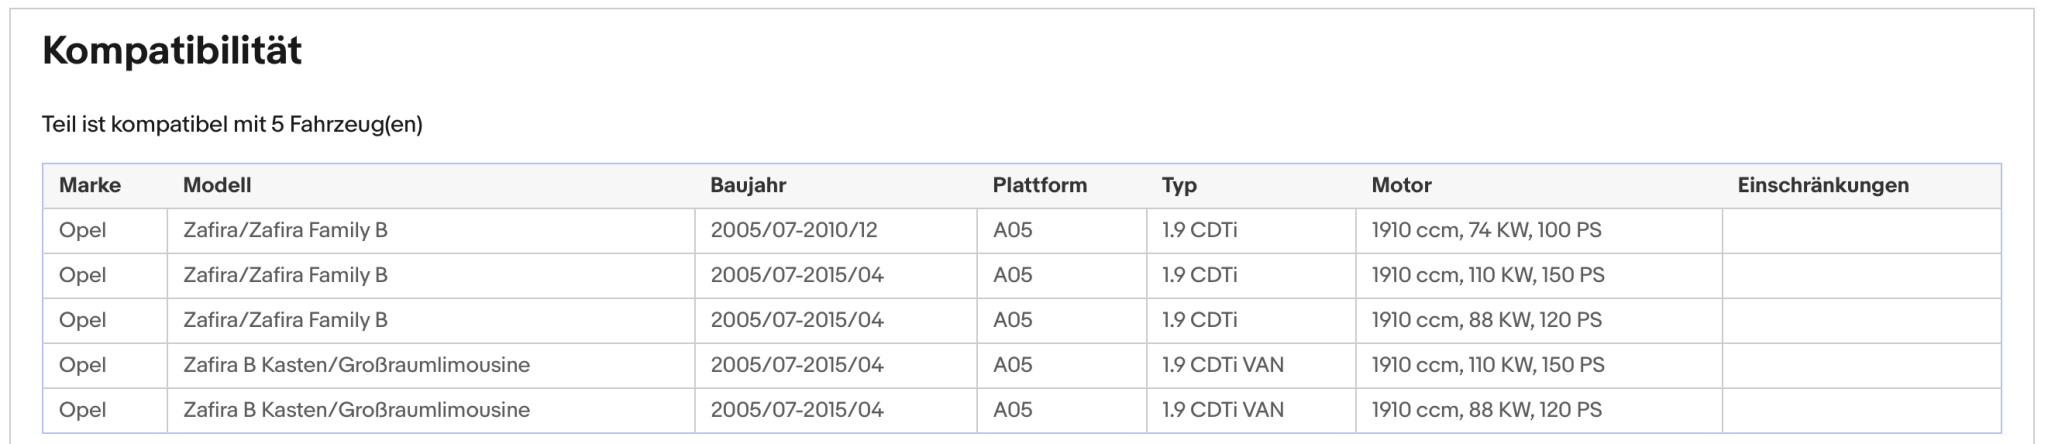Select the Marke column header
The height and width of the screenshot is (444, 2048).
point(90,185)
